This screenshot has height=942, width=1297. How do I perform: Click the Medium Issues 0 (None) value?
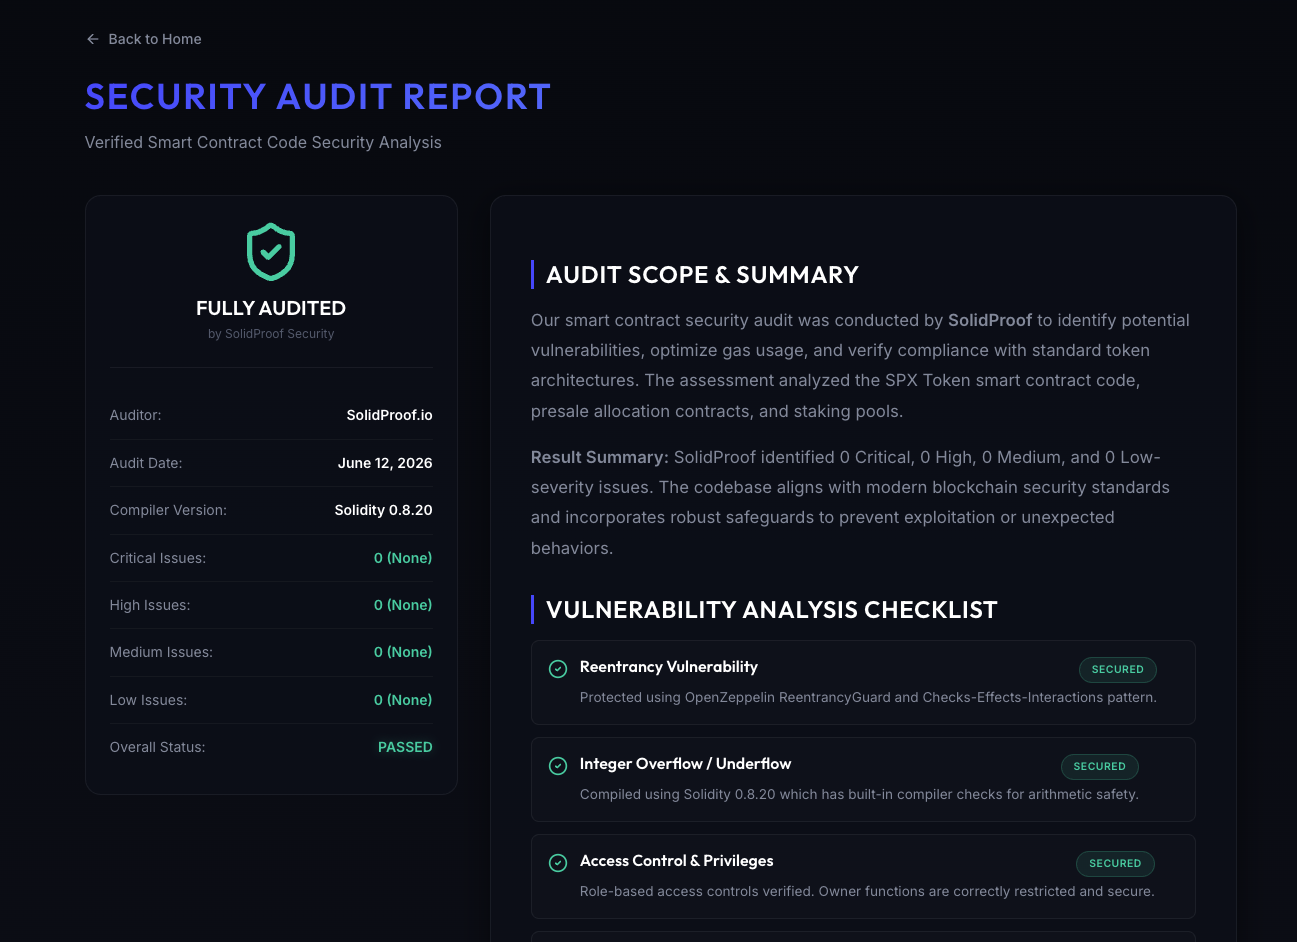pos(403,652)
